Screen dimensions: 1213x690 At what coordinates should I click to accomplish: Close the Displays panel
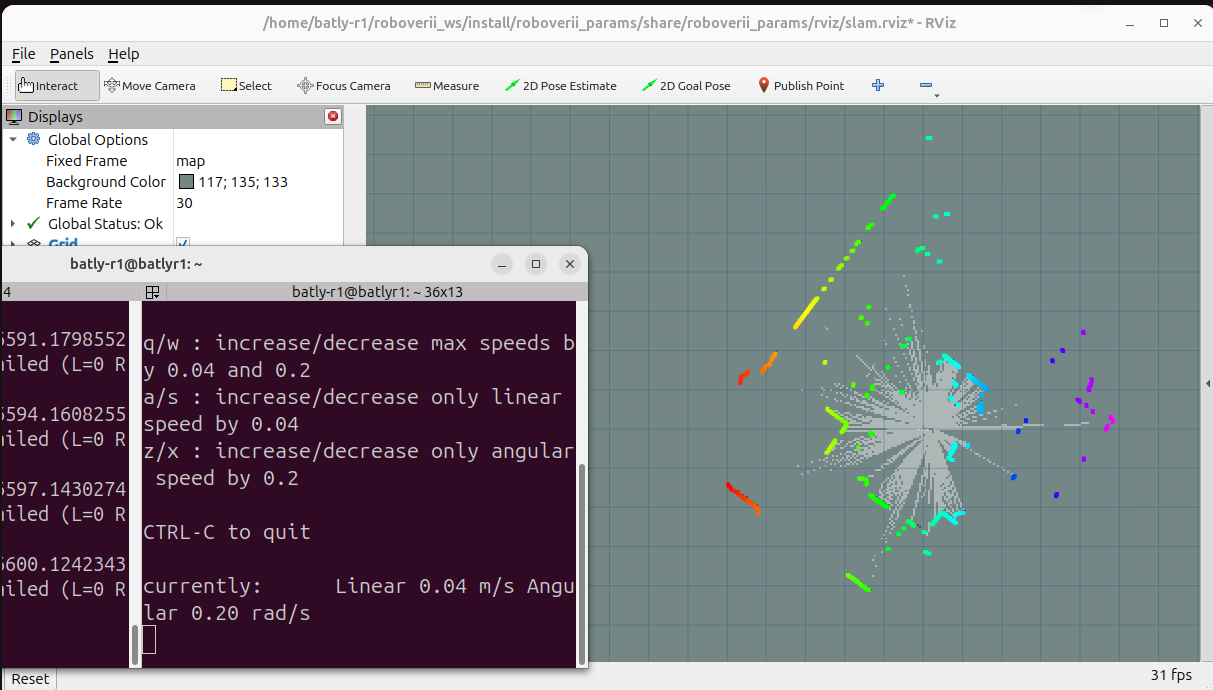pyautogui.click(x=332, y=117)
